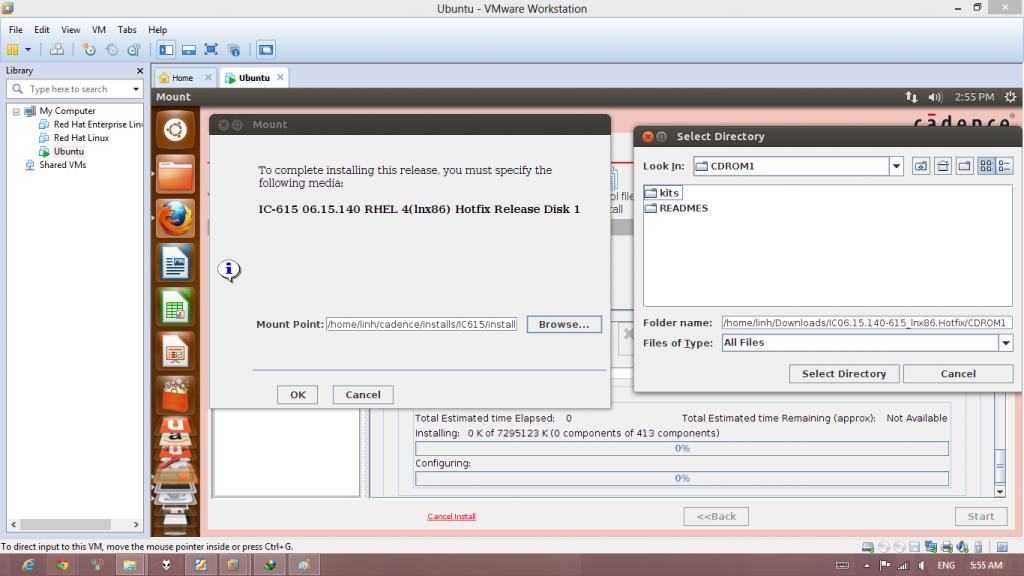The height and width of the screenshot is (576, 1024).
Task: Click OK in the Mount dialog
Action: [x=298, y=394]
